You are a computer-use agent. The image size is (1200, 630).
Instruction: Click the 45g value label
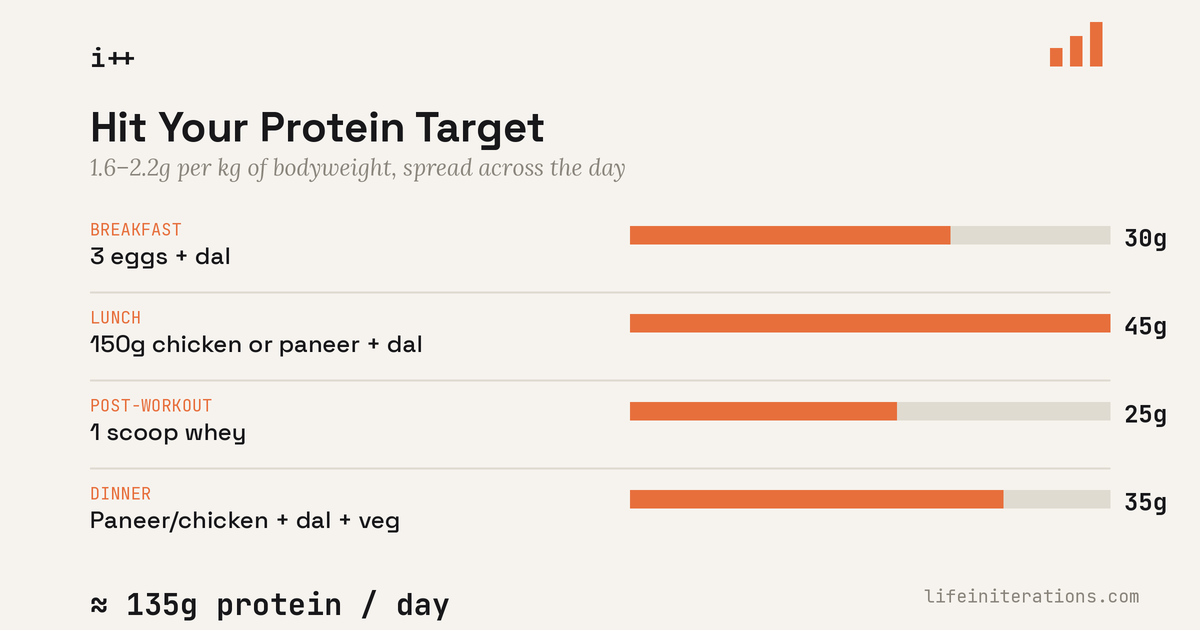coord(1146,327)
